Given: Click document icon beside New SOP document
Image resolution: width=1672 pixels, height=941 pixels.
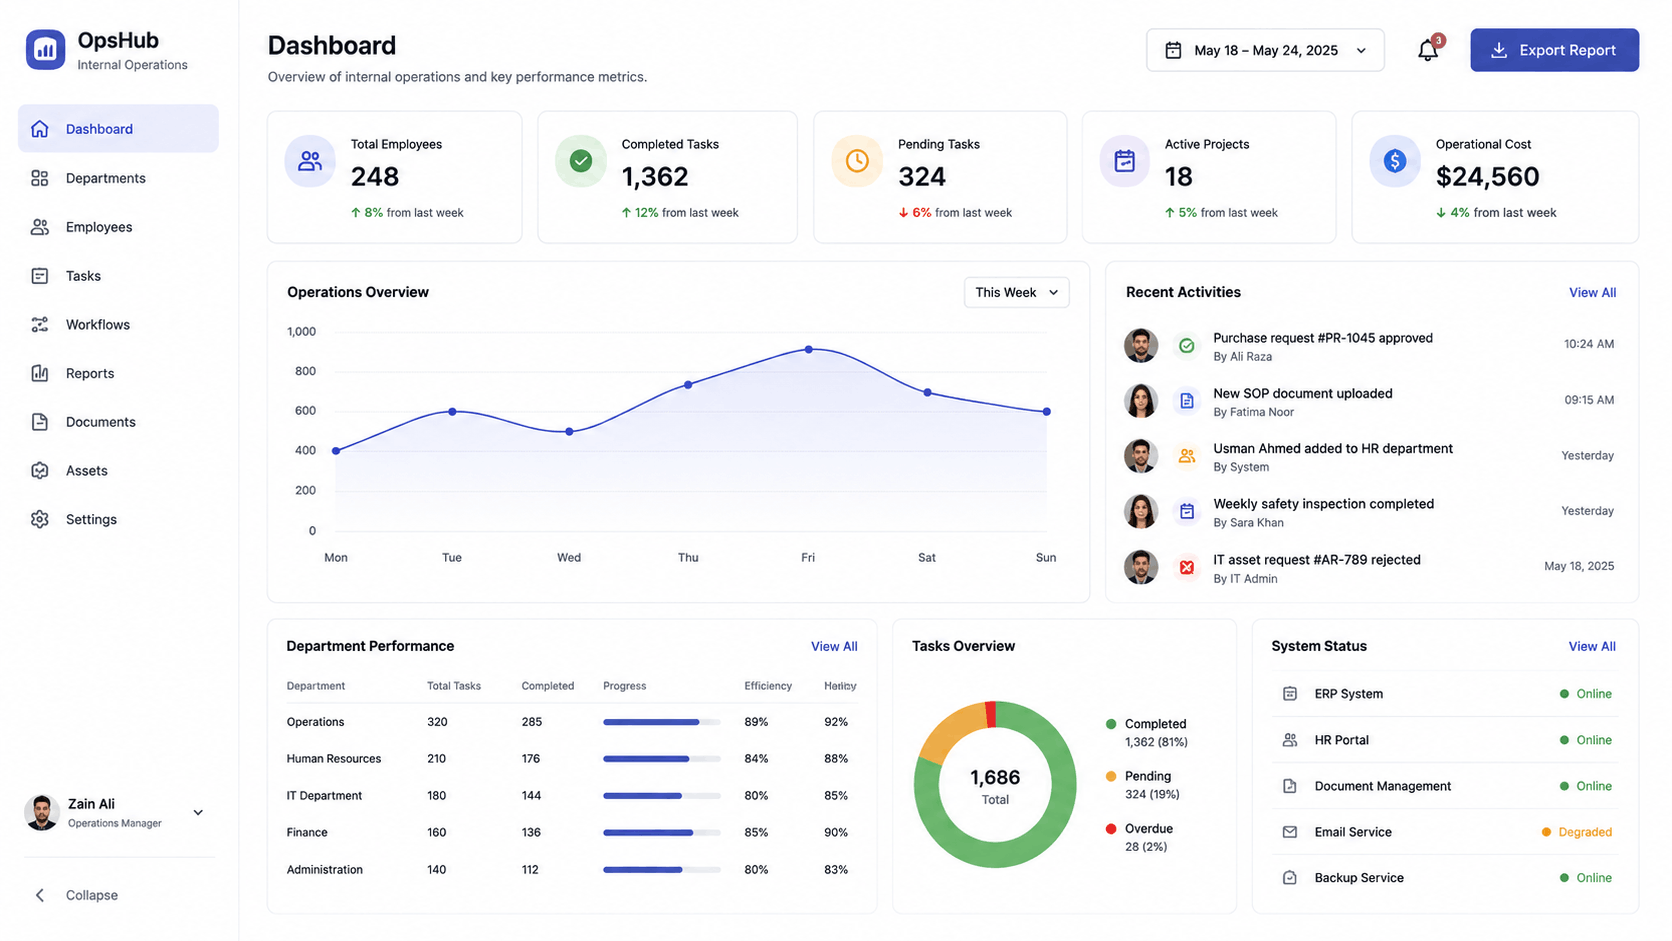Looking at the screenshot, I should [1187, 401].
